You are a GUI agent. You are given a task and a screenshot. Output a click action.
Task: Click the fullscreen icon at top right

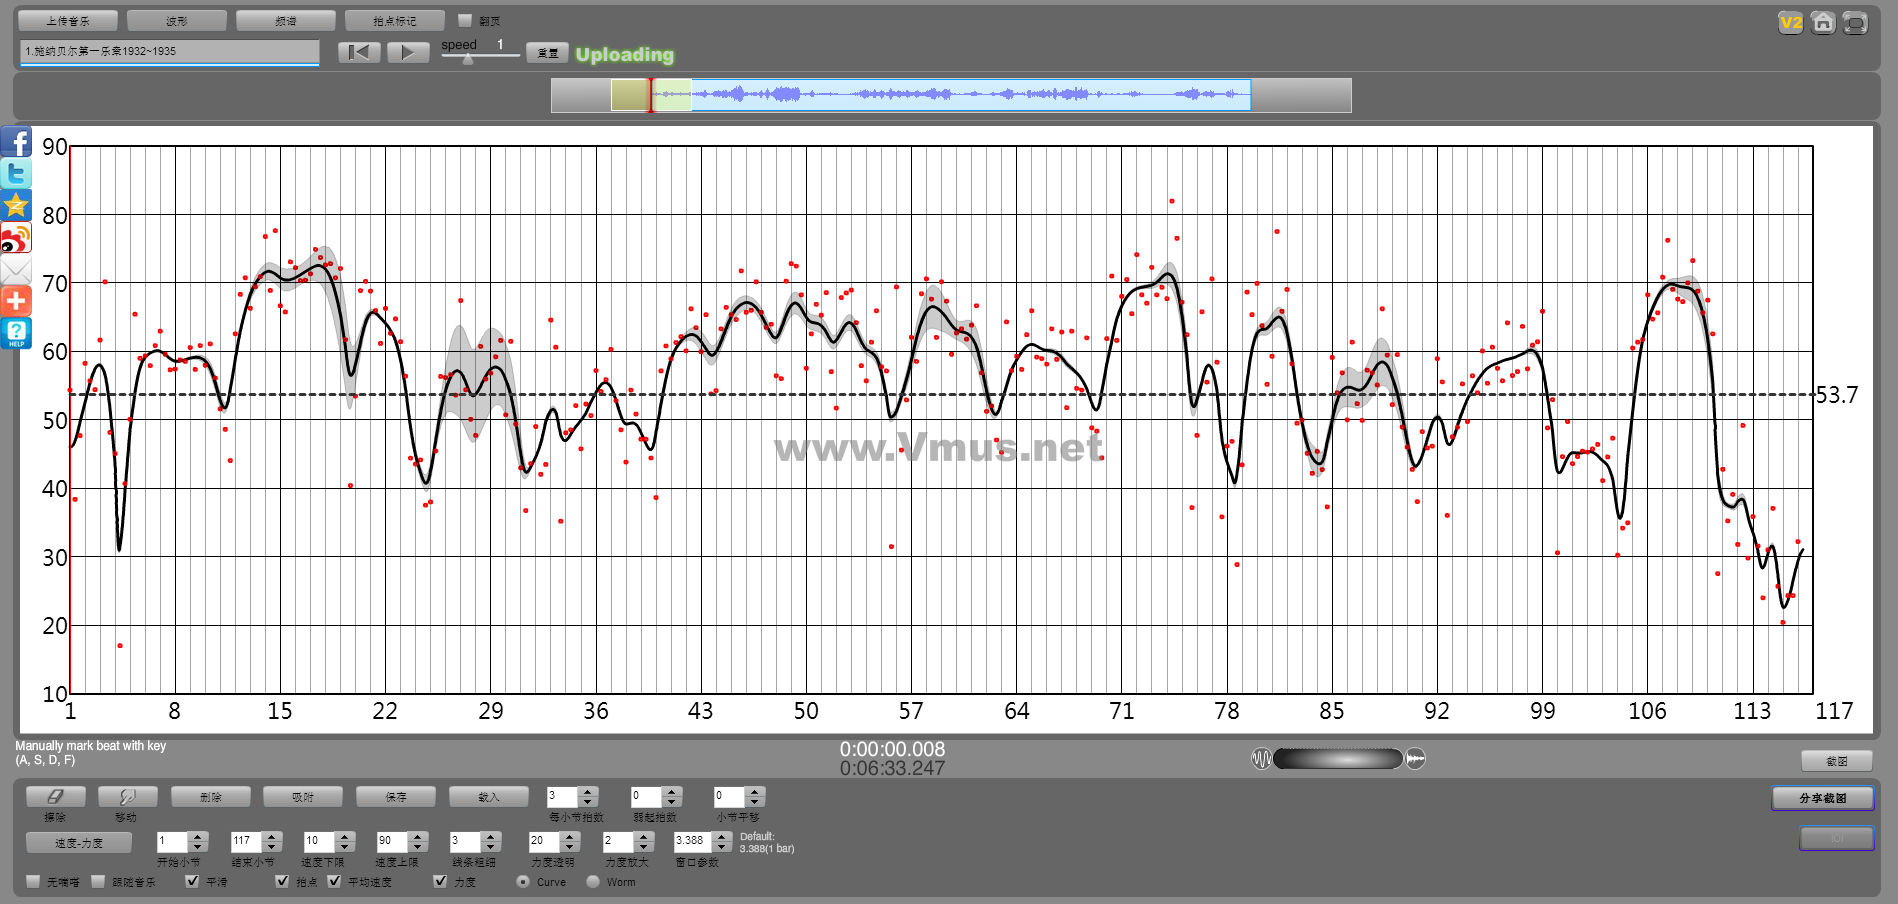point(1855,22)
